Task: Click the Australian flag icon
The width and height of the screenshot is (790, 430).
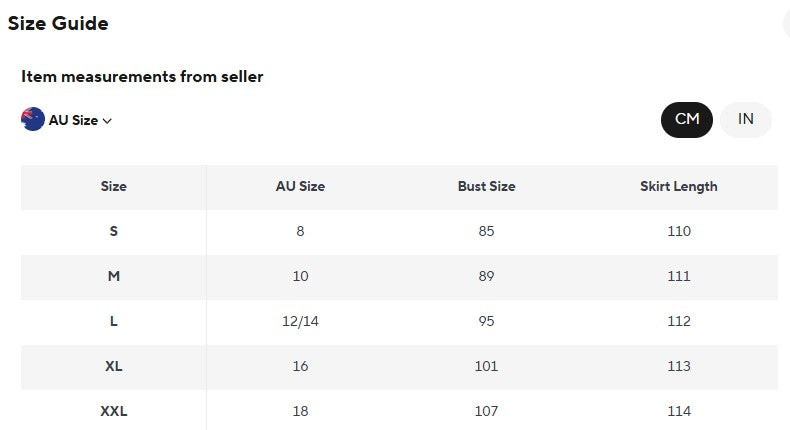Action: click(33, 119)
